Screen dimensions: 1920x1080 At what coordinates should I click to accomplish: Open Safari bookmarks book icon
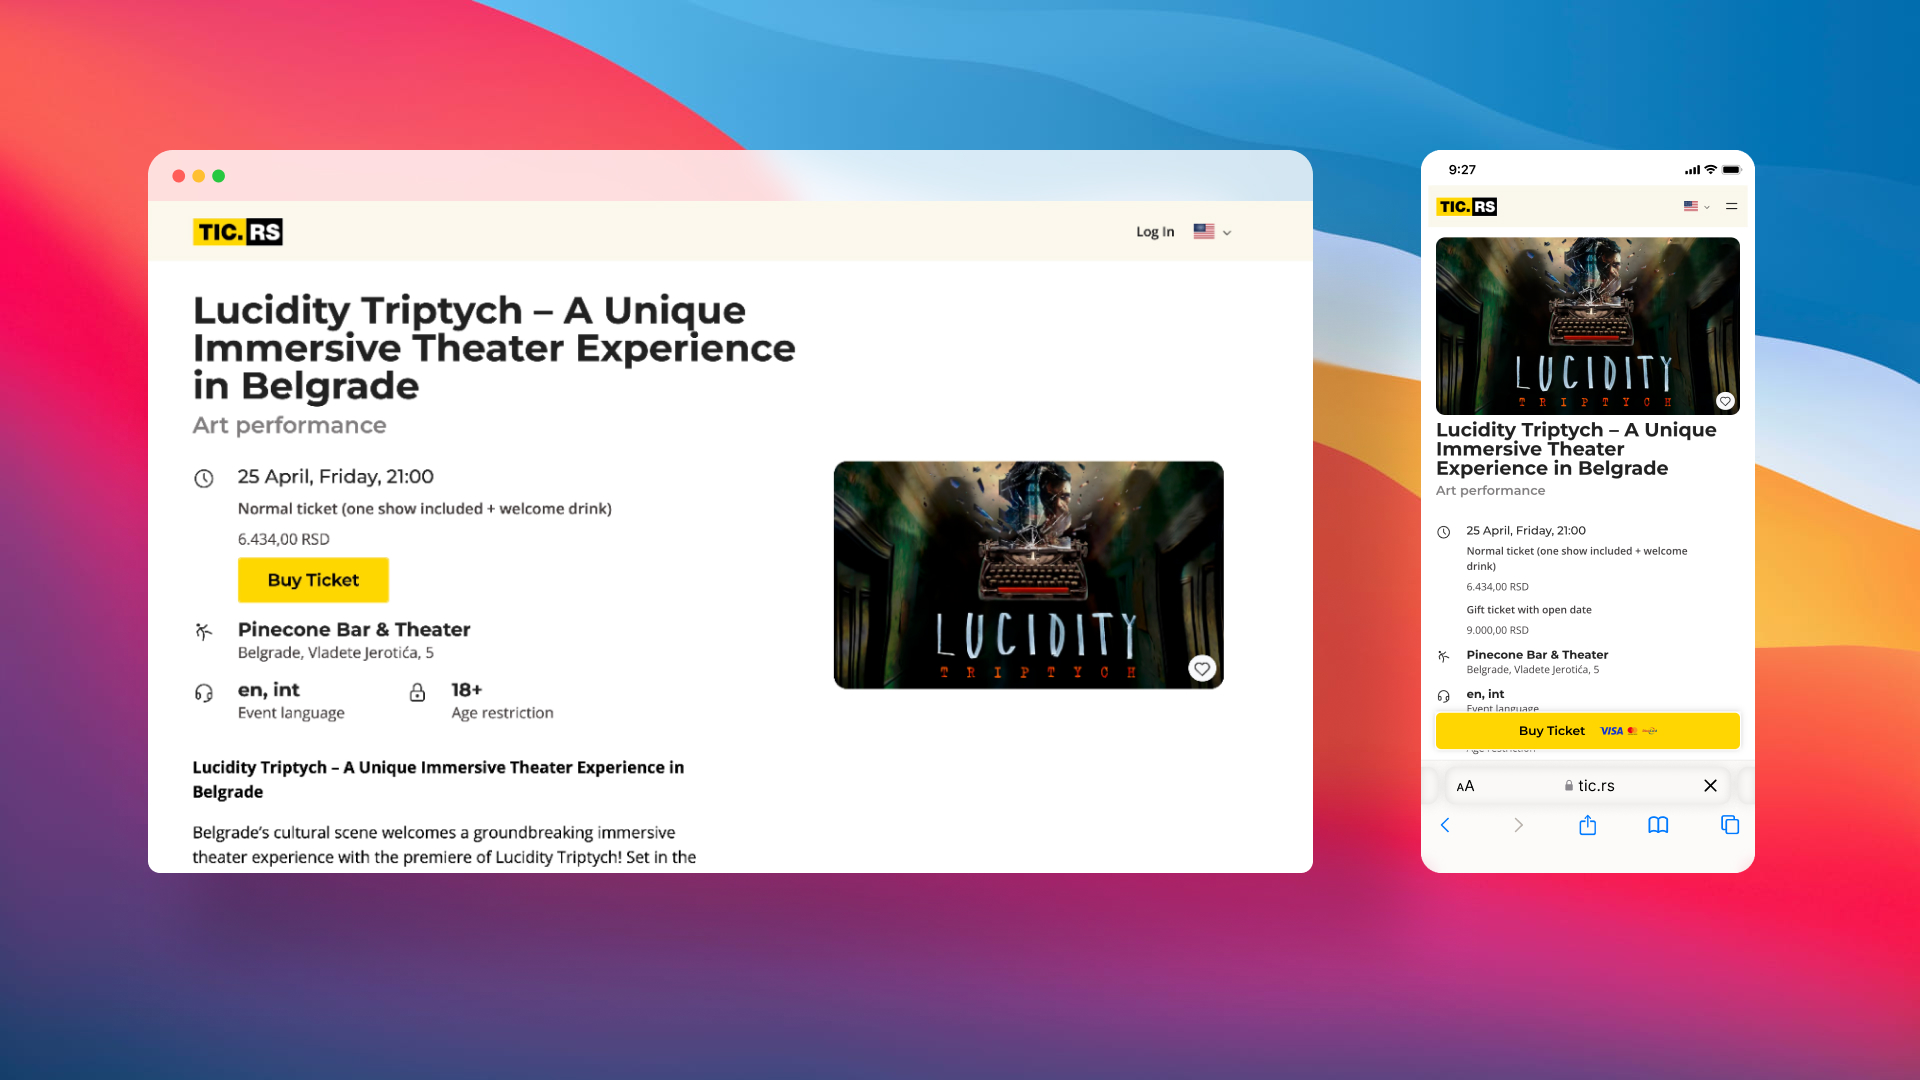click(x=1658, y=825)
